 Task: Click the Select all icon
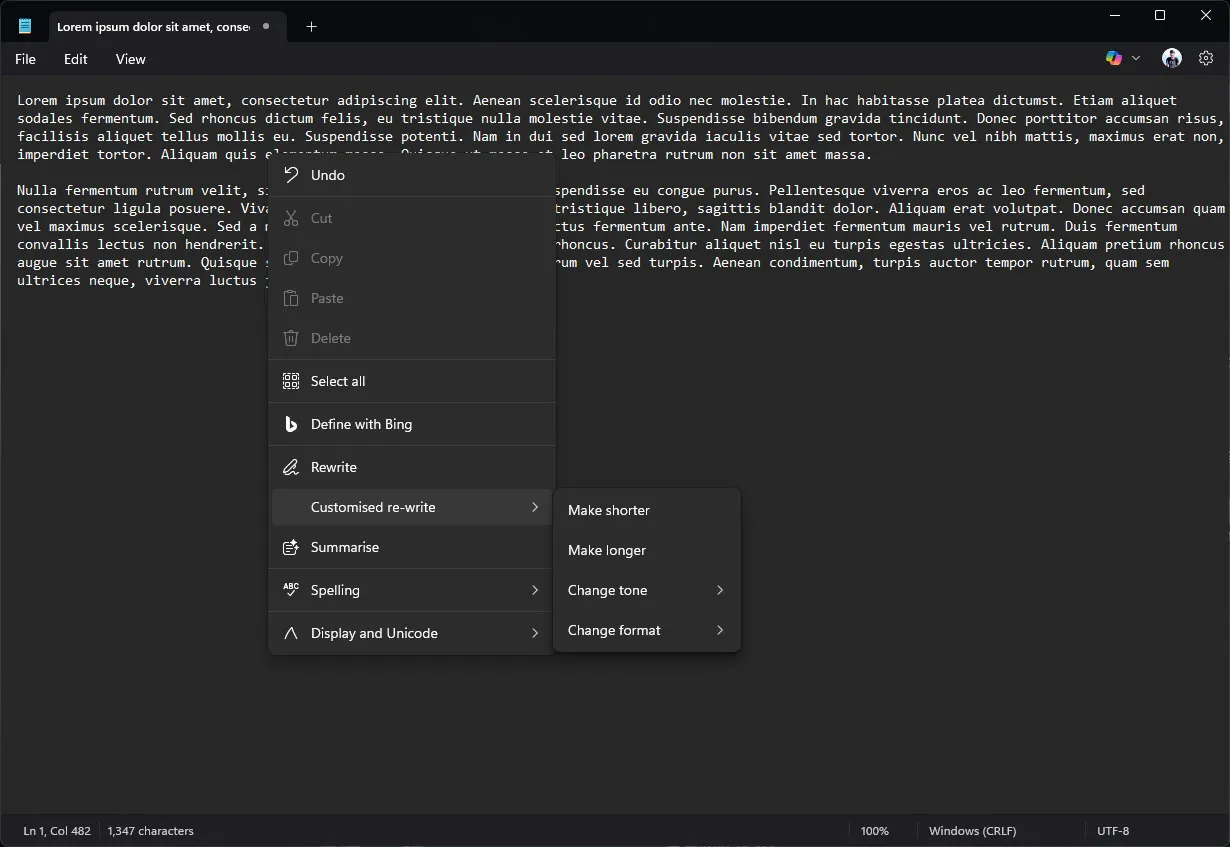[x=290, y=381]
